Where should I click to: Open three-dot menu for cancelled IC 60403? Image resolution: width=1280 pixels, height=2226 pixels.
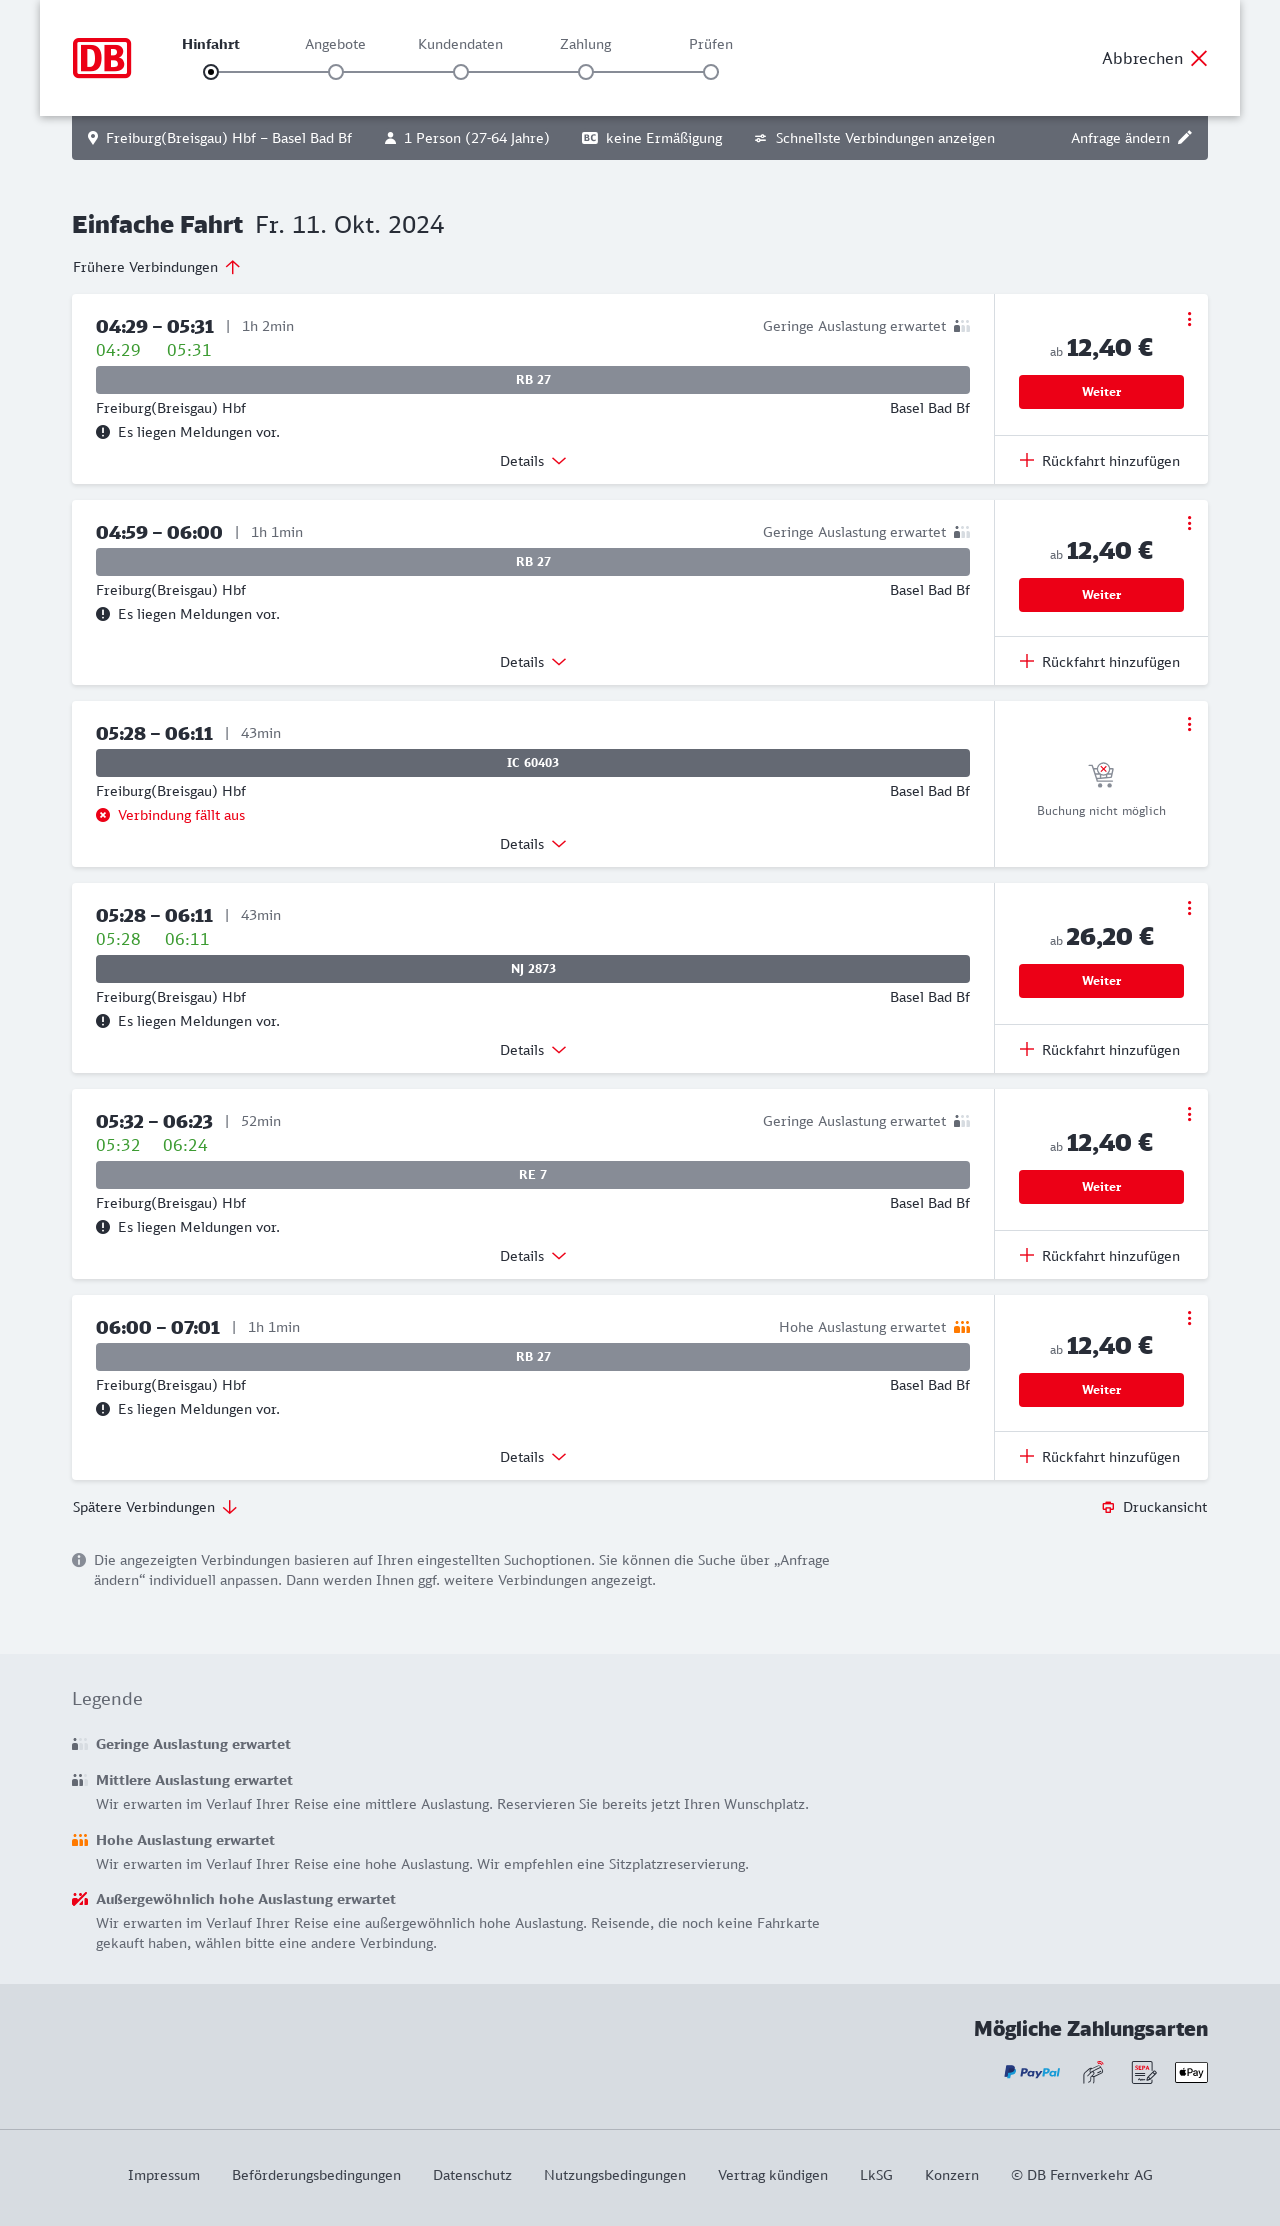(x=1189, y=724)
